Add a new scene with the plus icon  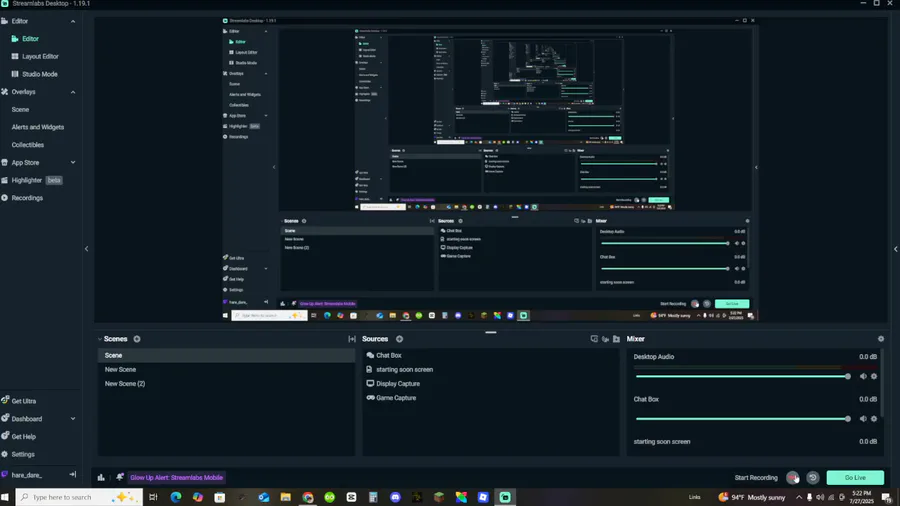point(137,339)
